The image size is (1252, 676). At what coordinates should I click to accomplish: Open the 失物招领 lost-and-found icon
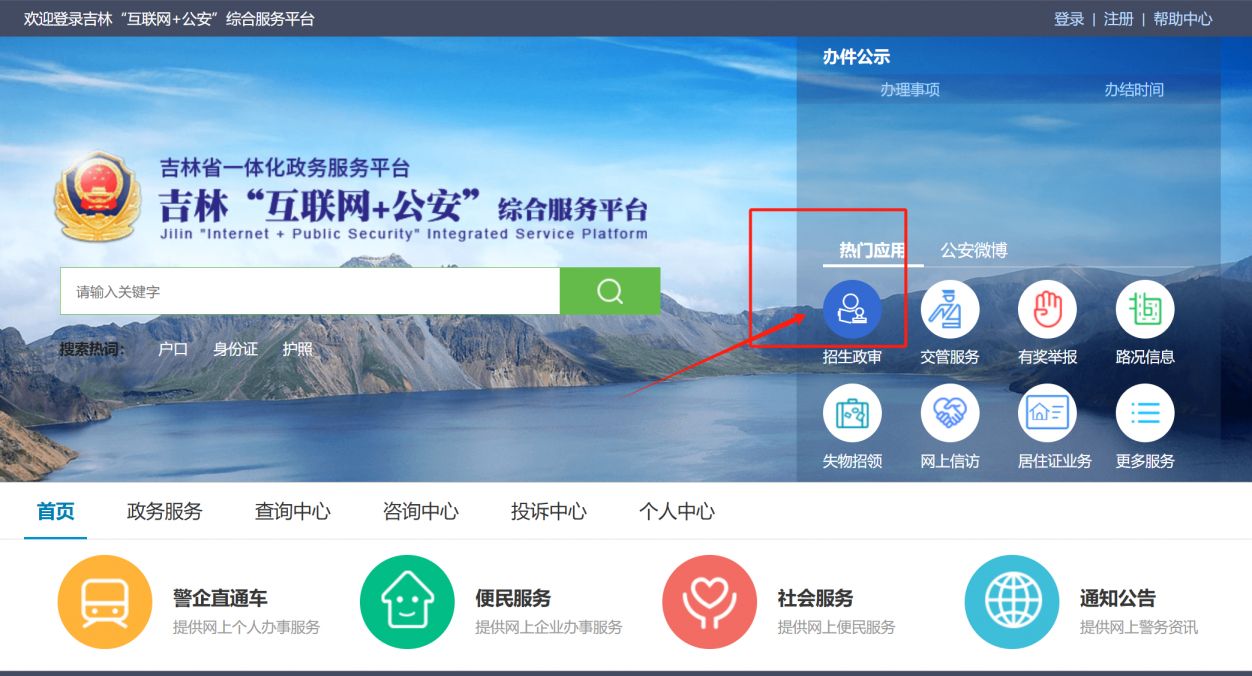pos(852,413)
